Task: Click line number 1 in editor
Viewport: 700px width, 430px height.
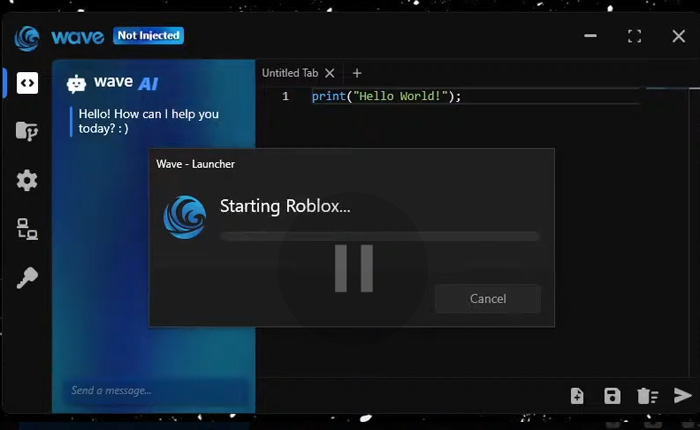Action: click(x=285, y=96)
